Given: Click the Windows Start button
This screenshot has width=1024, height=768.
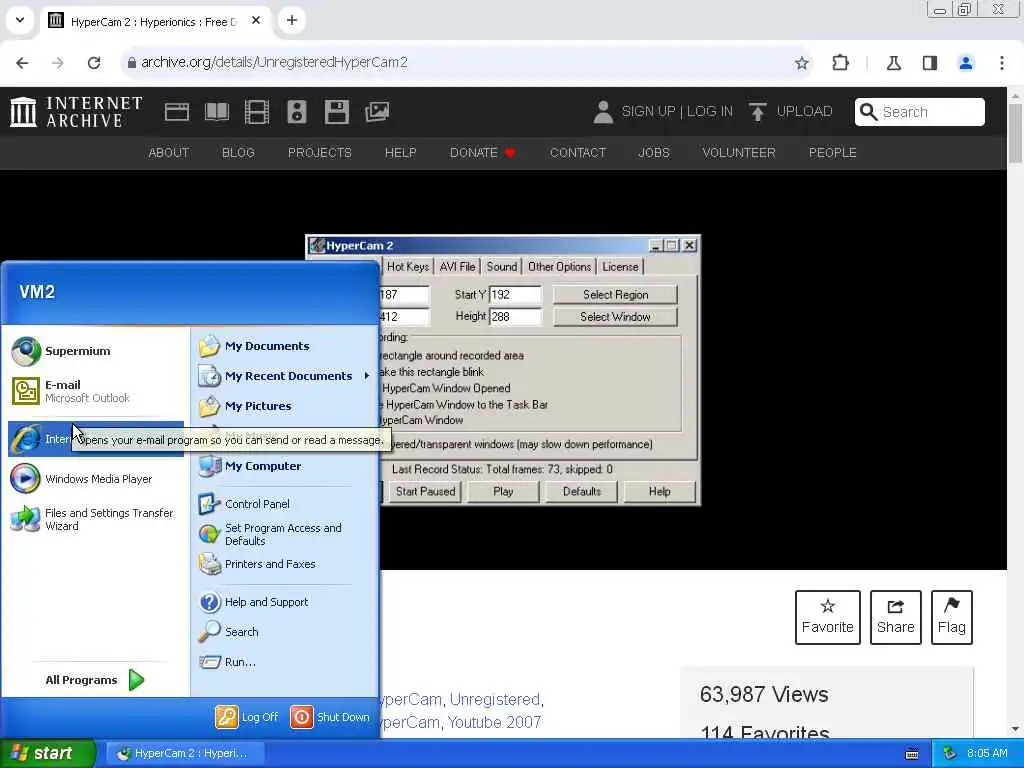Looking at the screenshot, I should 48,753.
